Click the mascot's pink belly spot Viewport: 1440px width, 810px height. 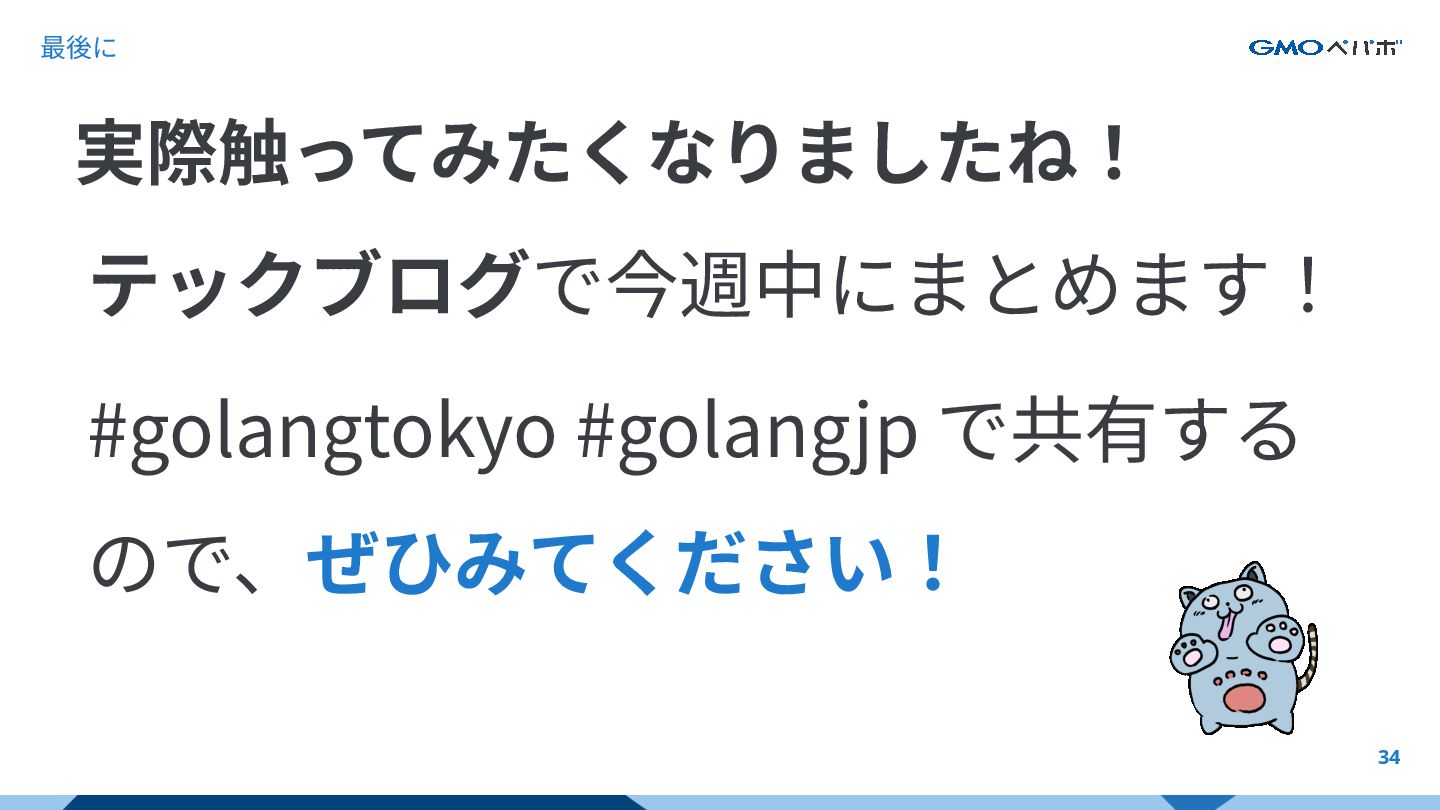point(1243,697)
